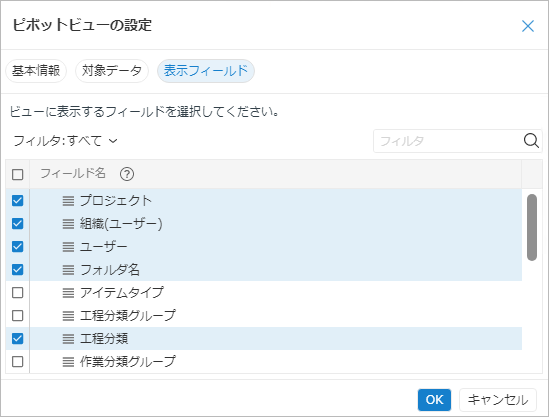Click the drag handle icon for 工程分類グループ

click(68, 316)
